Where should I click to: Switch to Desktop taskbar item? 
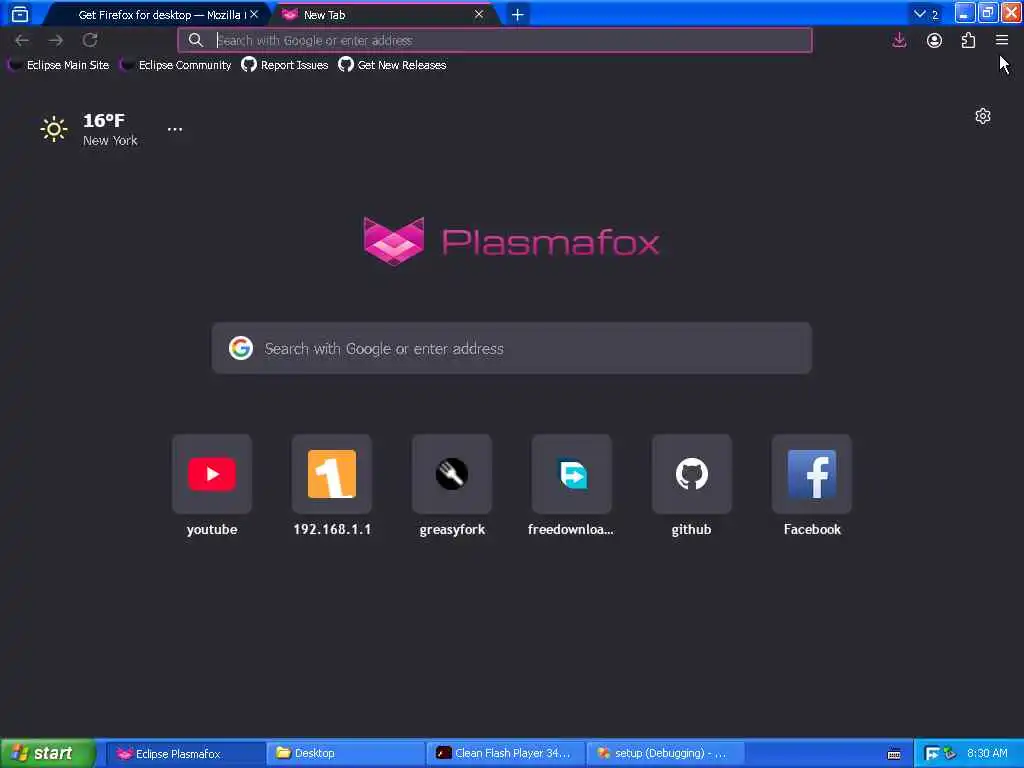click(x=345, y=754)
